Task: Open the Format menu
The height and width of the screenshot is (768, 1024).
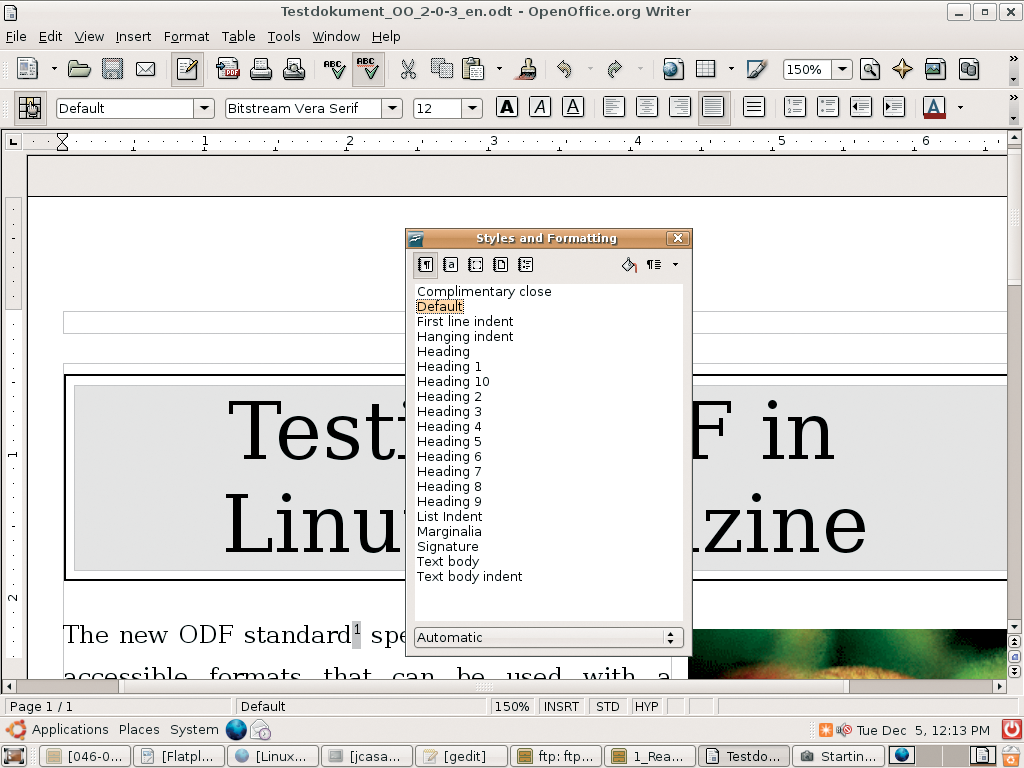Action: click(186, 37)
